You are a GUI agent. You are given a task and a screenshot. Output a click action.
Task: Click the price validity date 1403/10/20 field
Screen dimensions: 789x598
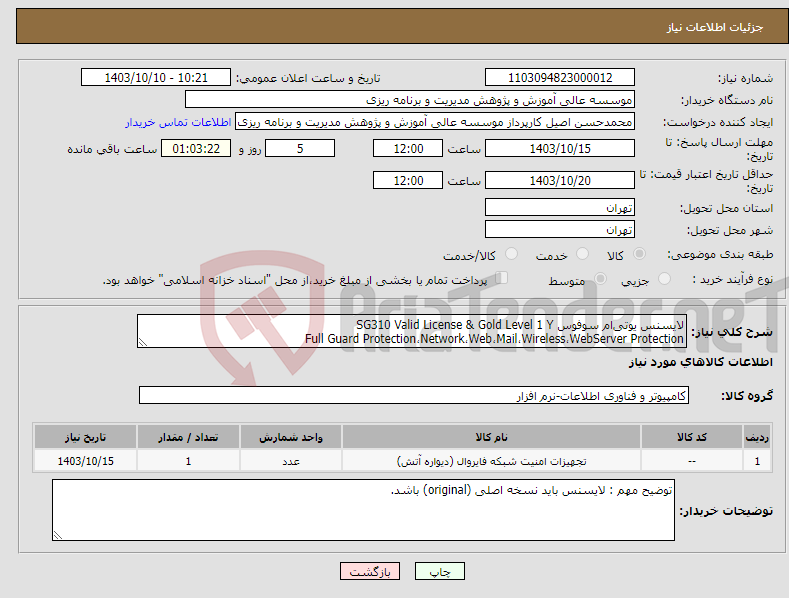point(560,180)
